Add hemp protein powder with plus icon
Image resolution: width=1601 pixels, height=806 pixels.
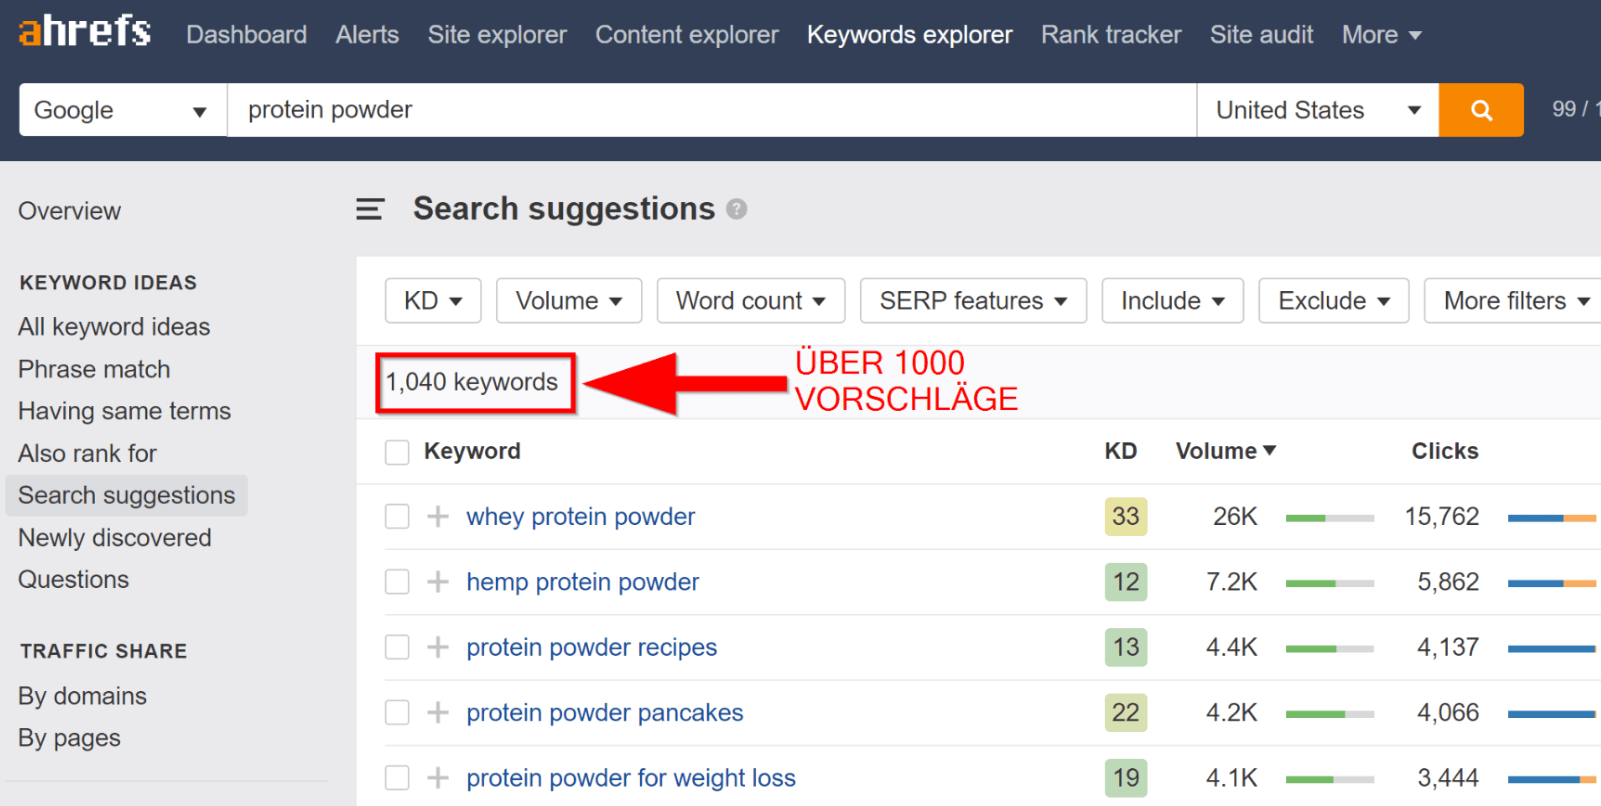pos(438,582)
